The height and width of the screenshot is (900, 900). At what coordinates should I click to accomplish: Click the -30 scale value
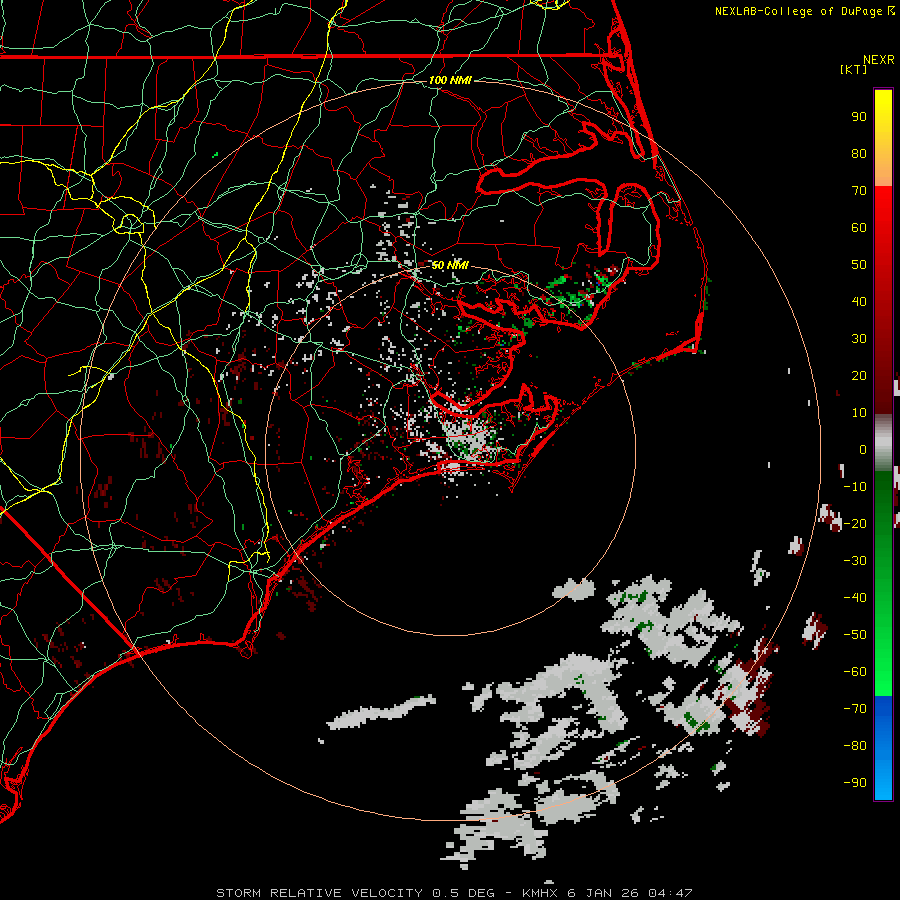pyautogui.click(x=855, y=561)
